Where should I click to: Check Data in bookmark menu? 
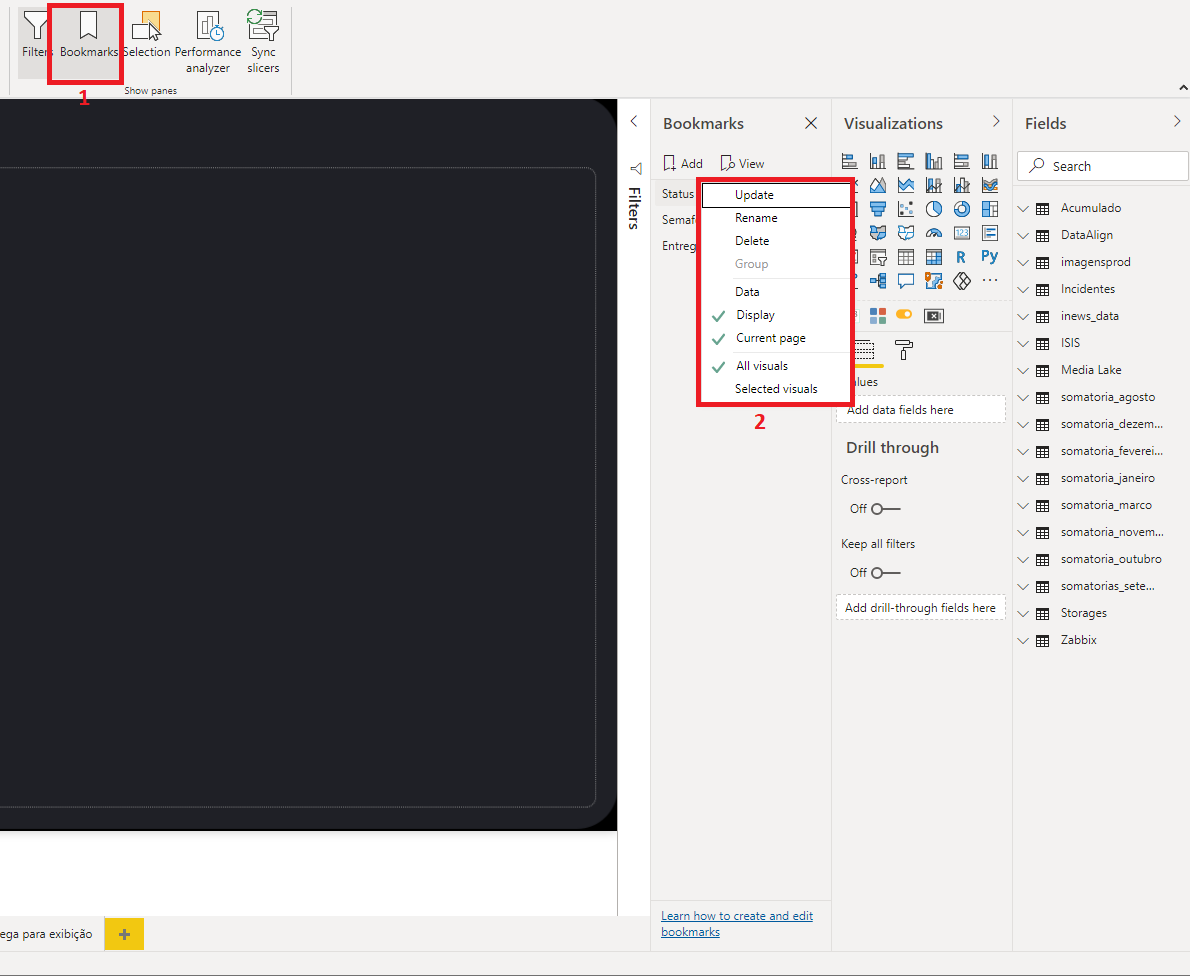point(775,291)
